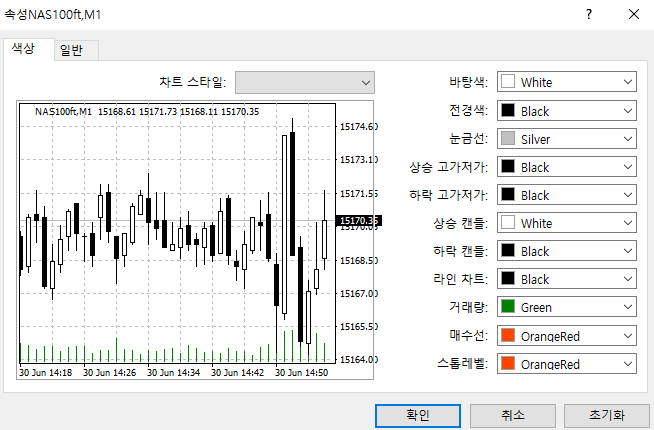Click the 초기화 reset button
The width and height of the screenshot is (654, 430).
(x=607, y=415)
